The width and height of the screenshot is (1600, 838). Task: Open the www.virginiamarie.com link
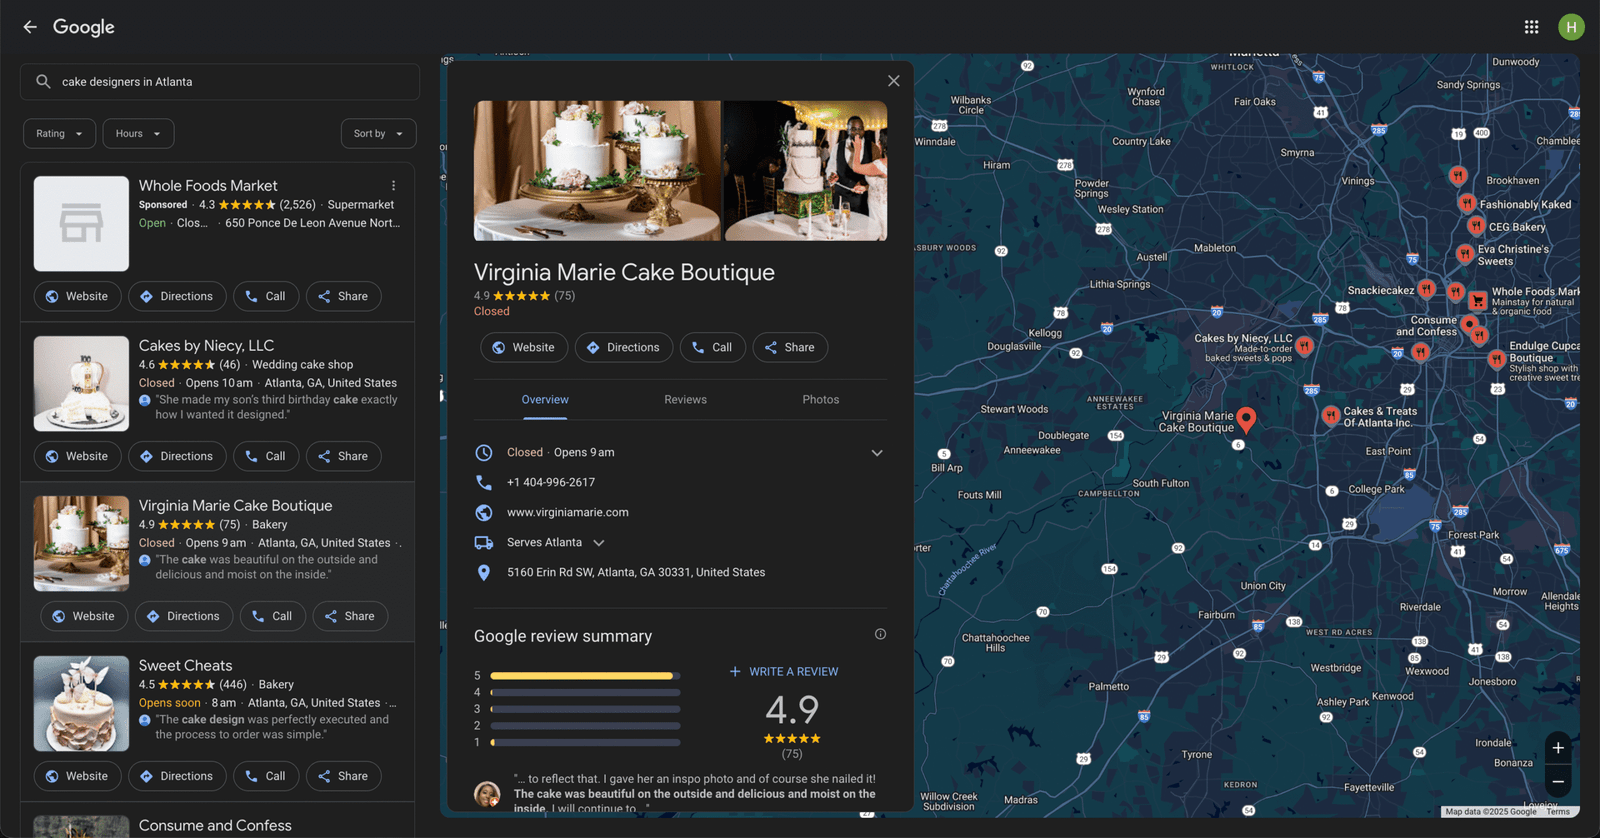[568, 512]
